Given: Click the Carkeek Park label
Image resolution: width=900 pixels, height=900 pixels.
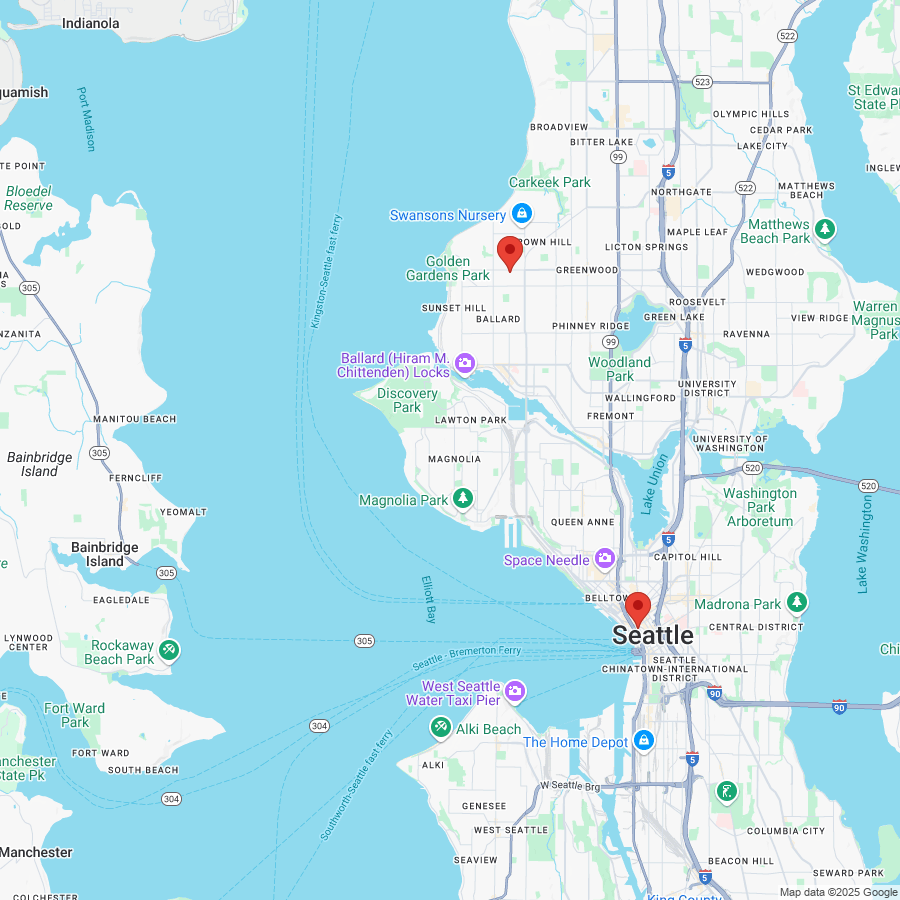Looking at the screenshot, I should (x=549, y=182).
